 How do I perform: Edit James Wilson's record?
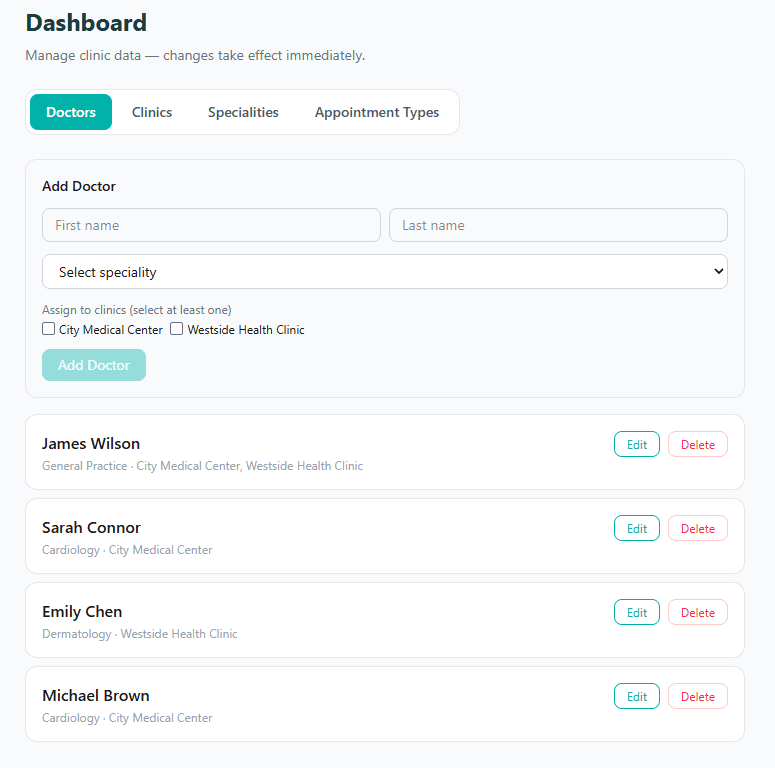click(x=637, y=444)
